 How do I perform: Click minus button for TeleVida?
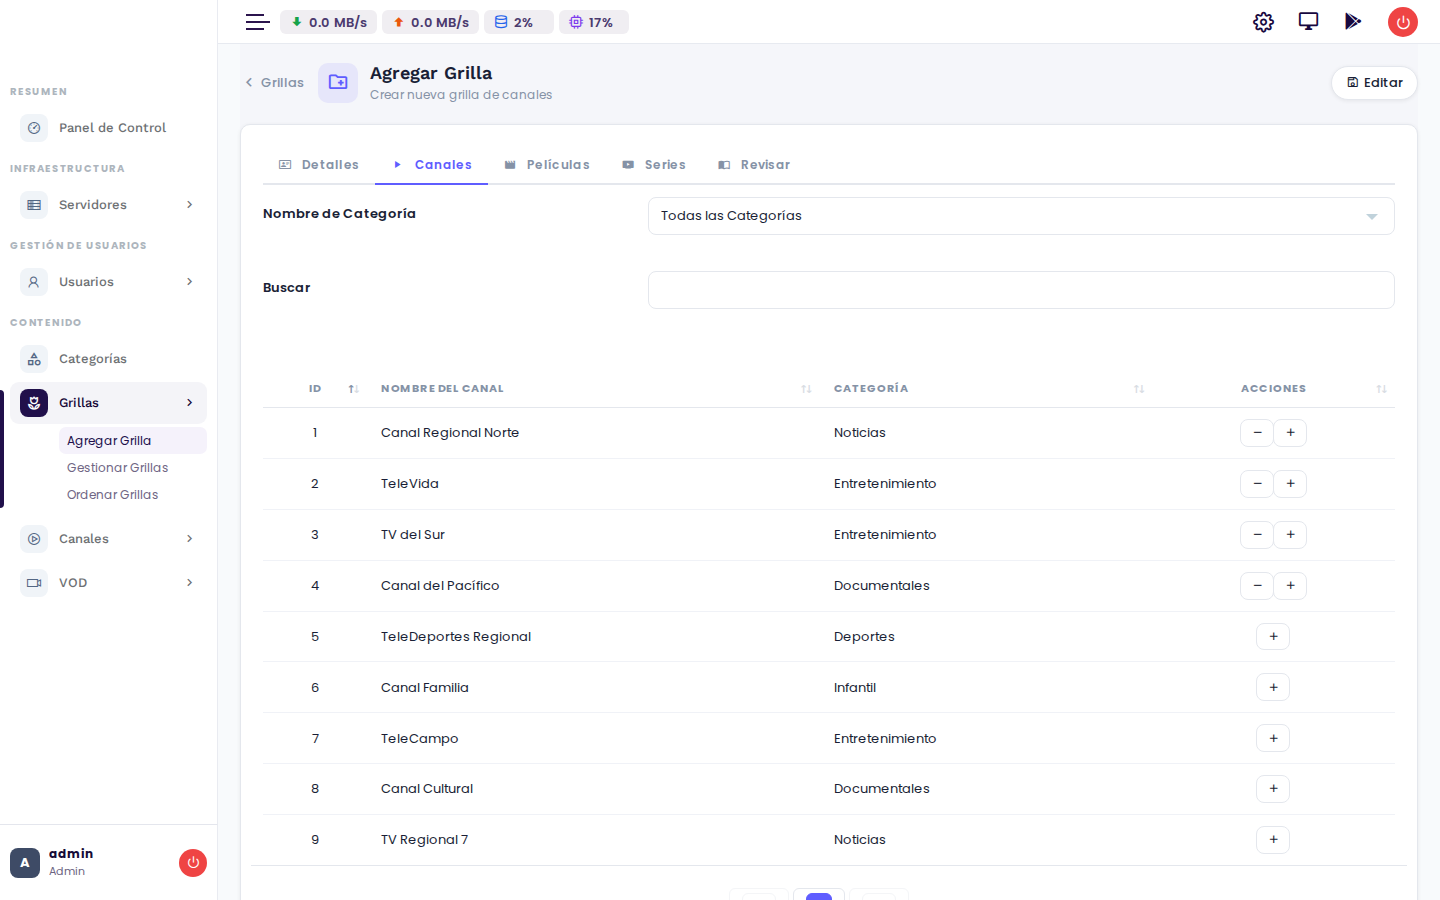(x=1257, y=484)
